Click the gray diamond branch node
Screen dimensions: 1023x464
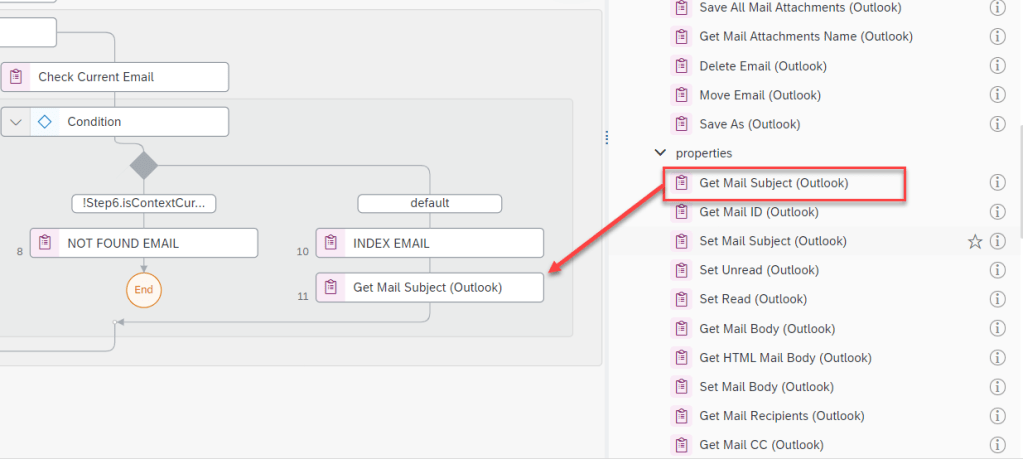[x=144, y=164]
